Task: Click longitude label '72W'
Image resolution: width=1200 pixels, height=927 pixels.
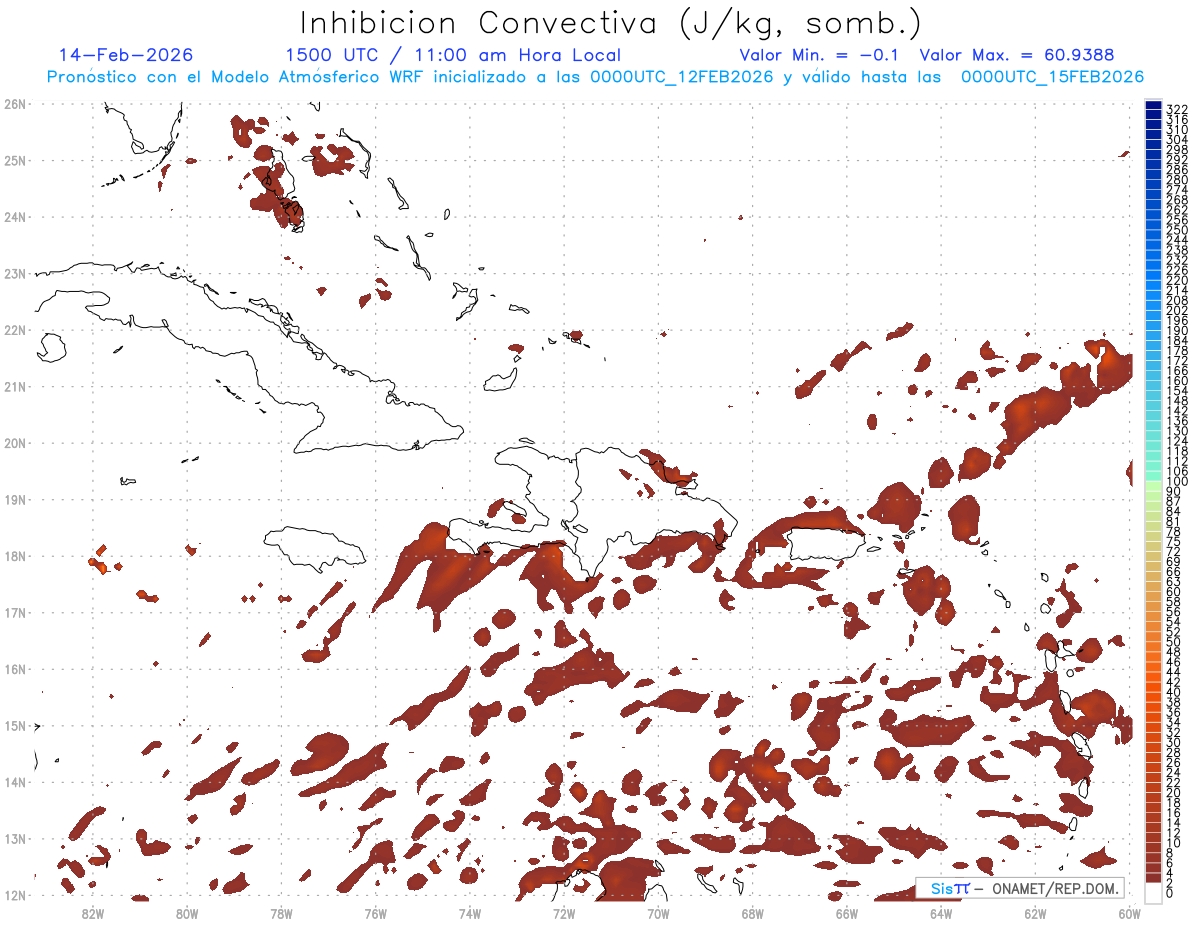Action: point(564,914)
